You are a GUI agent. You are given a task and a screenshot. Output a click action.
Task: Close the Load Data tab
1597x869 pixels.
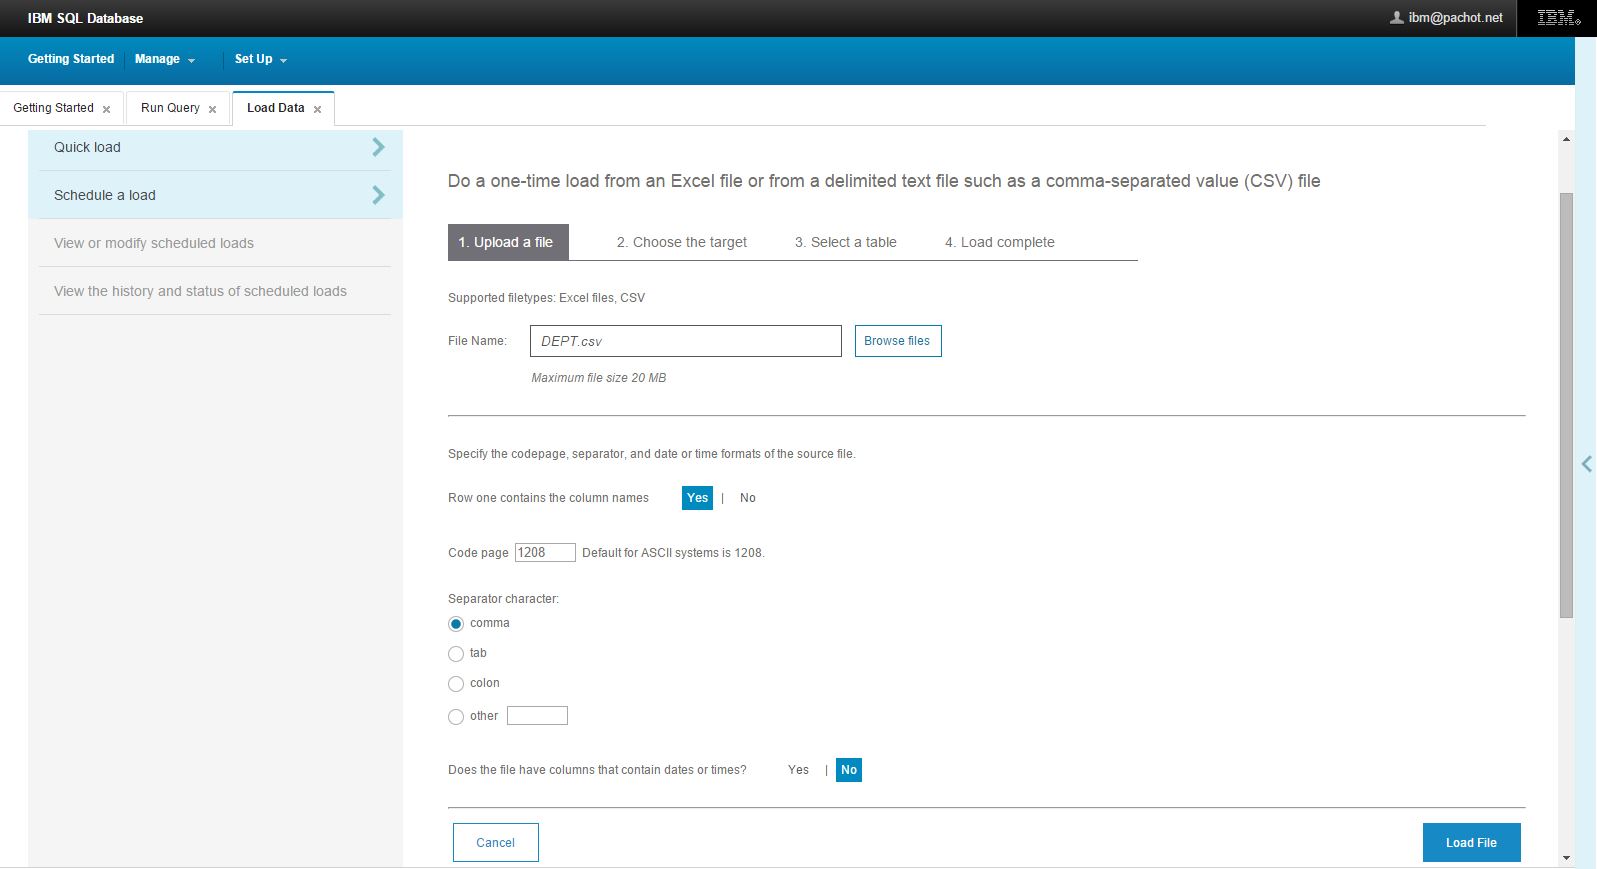[317, 109]
